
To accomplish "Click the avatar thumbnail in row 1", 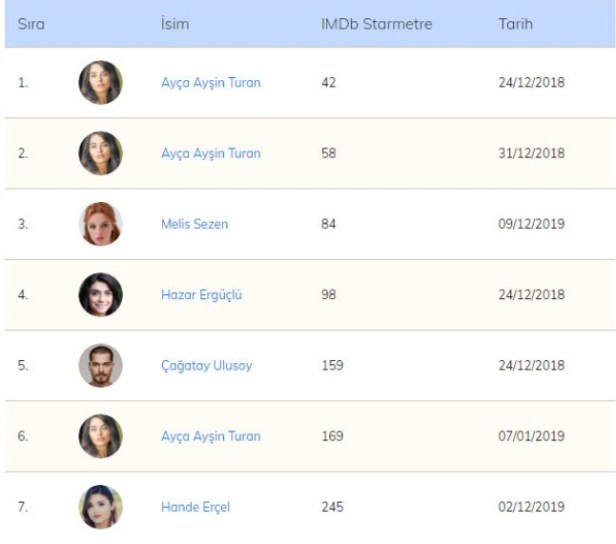I will pyautogui.click(x=100, y=83).
